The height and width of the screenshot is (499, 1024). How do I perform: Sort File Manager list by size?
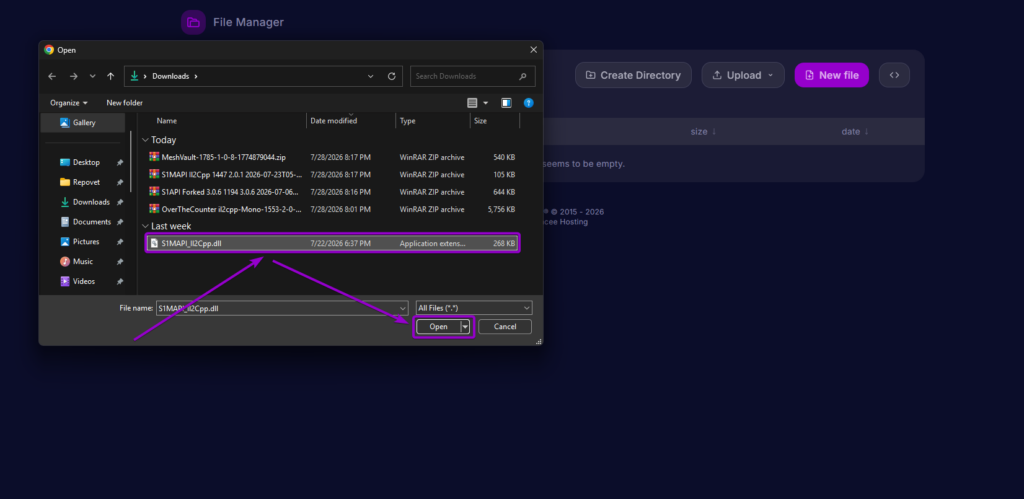(703, 131)
